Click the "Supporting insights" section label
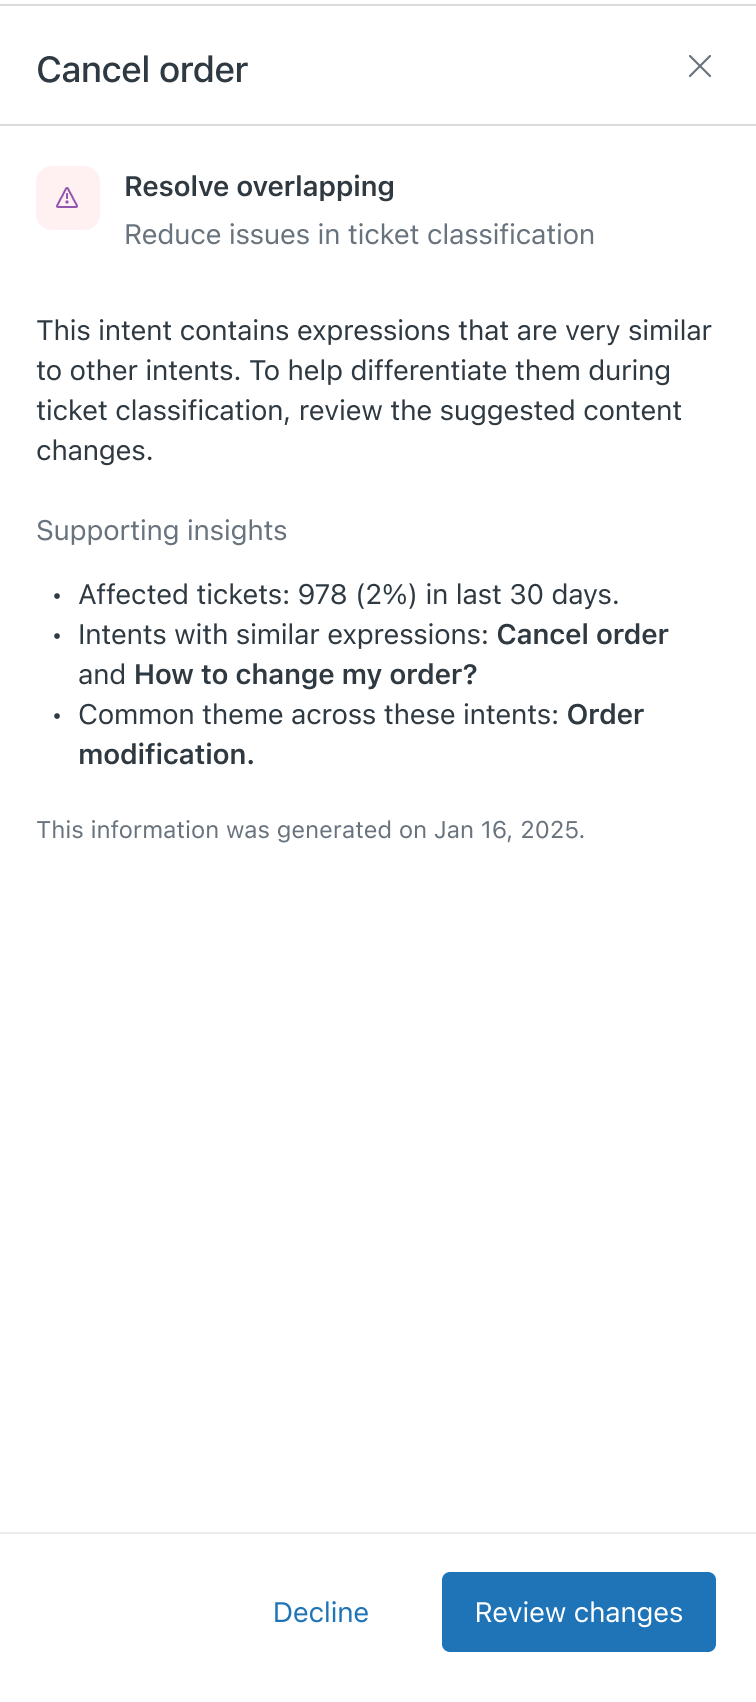The height and width of the screenshot is (1702, 756). (x=162, y=531)
